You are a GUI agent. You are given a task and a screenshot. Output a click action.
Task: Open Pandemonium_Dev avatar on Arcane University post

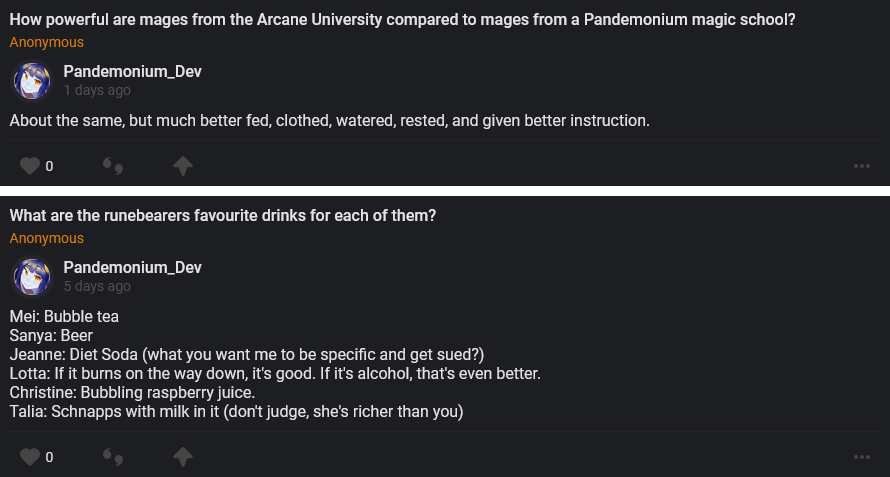[31, 80]
